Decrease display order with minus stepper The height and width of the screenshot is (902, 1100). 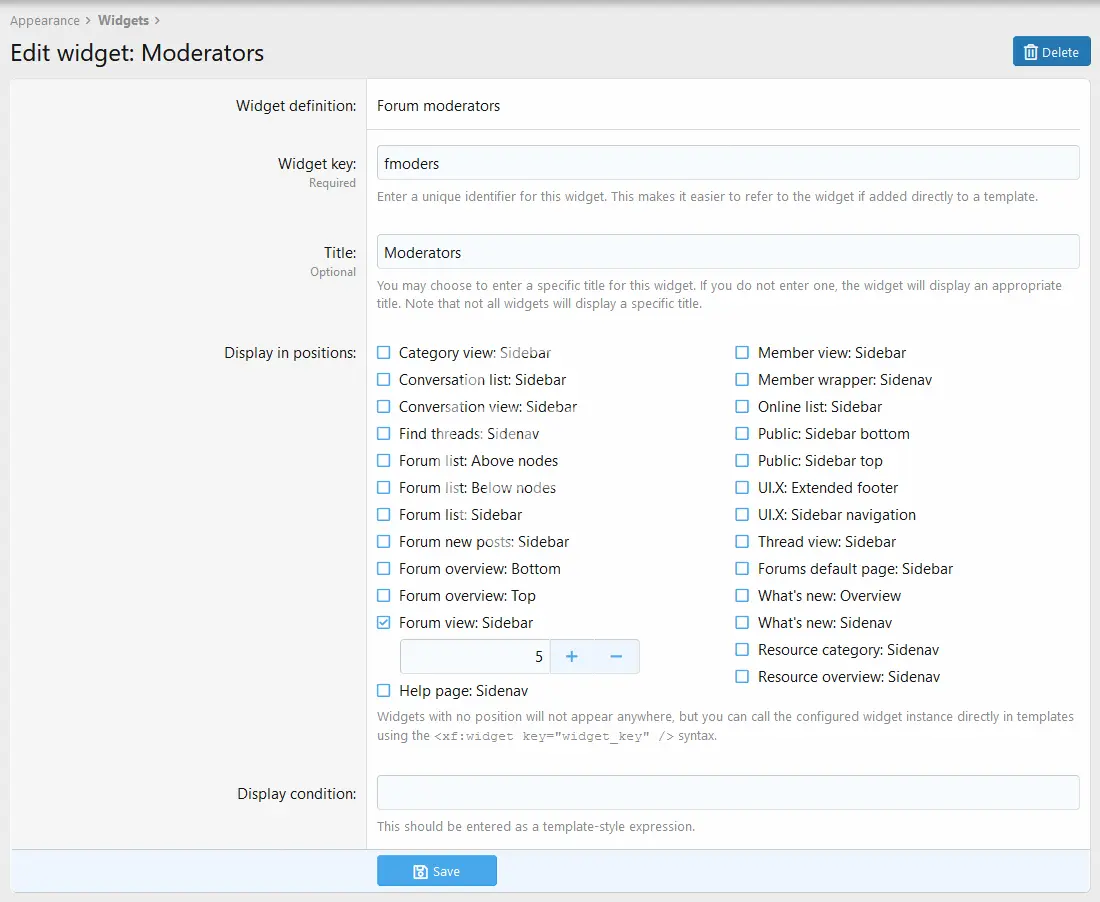(616, 656)
